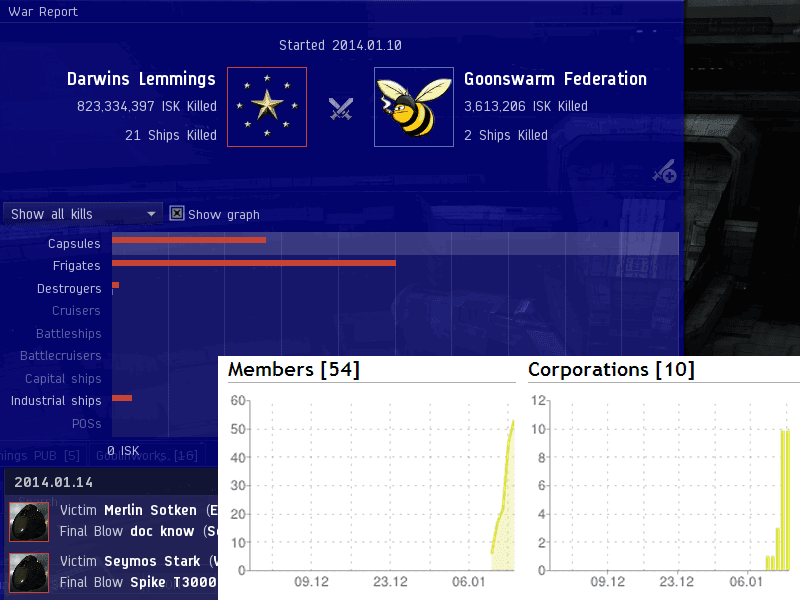
Task: Click the 2 Ships Killed value
Action: [x=506, y=135]
